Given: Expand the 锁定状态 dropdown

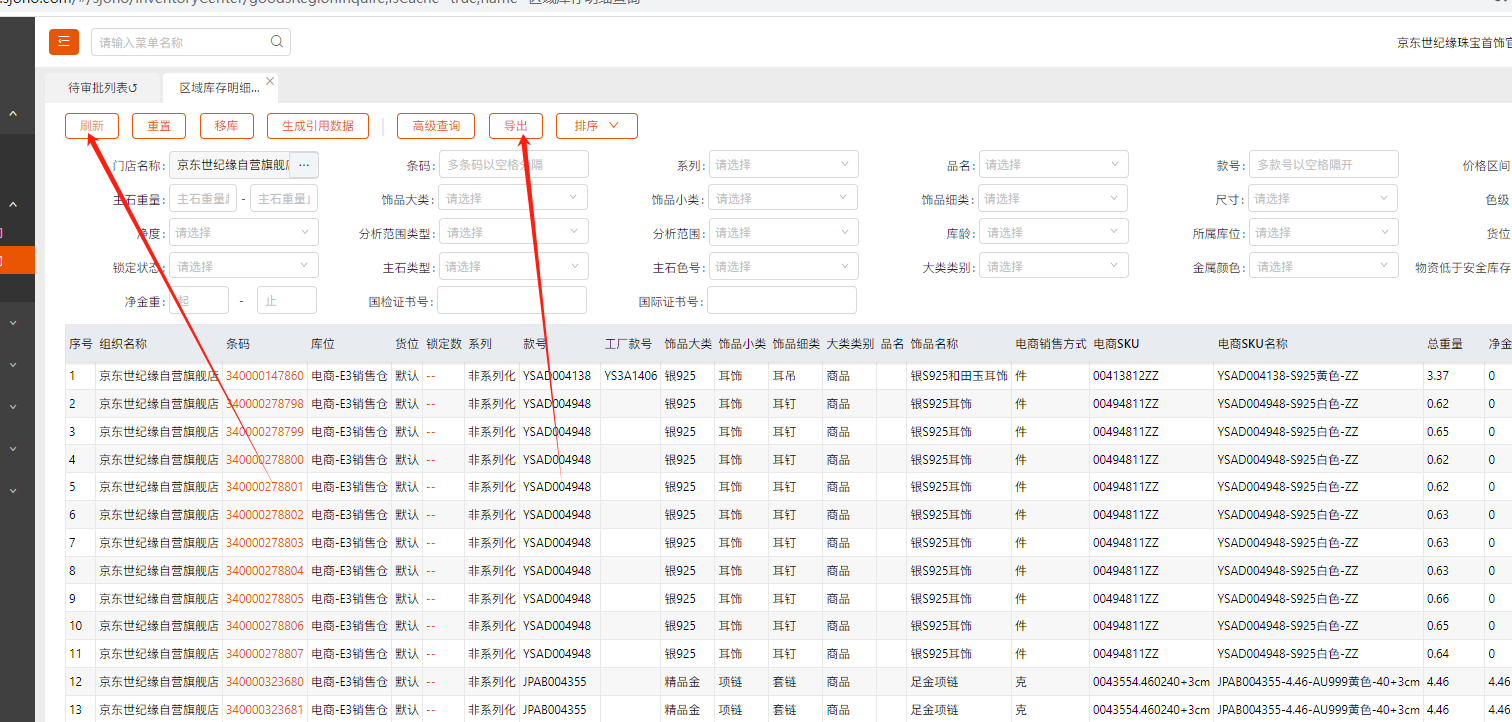Looking at the screenshot, I should tap(243, 266).
